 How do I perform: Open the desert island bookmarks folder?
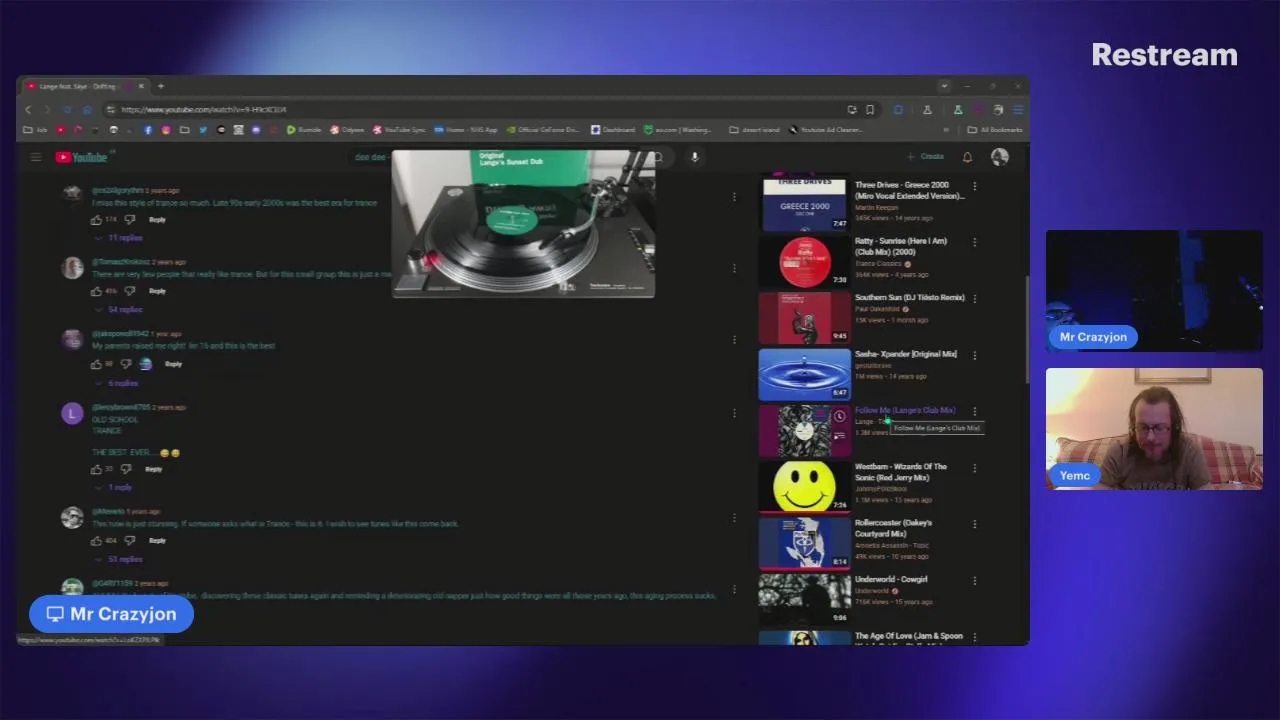tap(756, 130)
